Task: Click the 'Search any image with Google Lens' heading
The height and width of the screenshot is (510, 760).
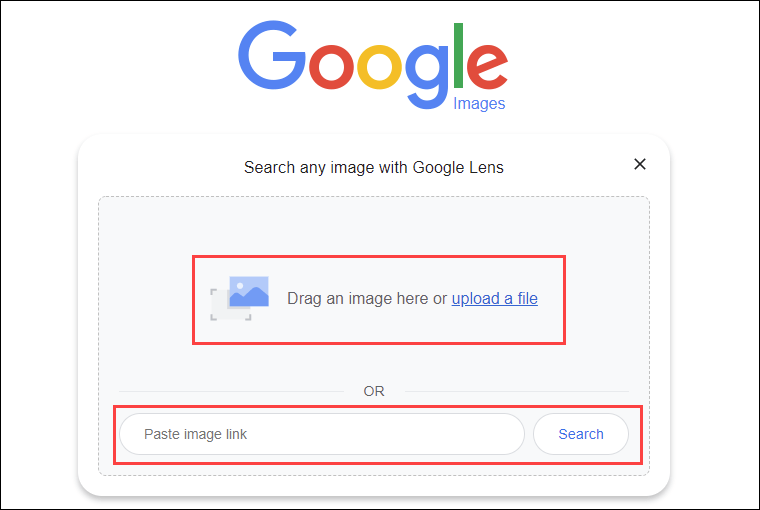Action: coord(374,167)
